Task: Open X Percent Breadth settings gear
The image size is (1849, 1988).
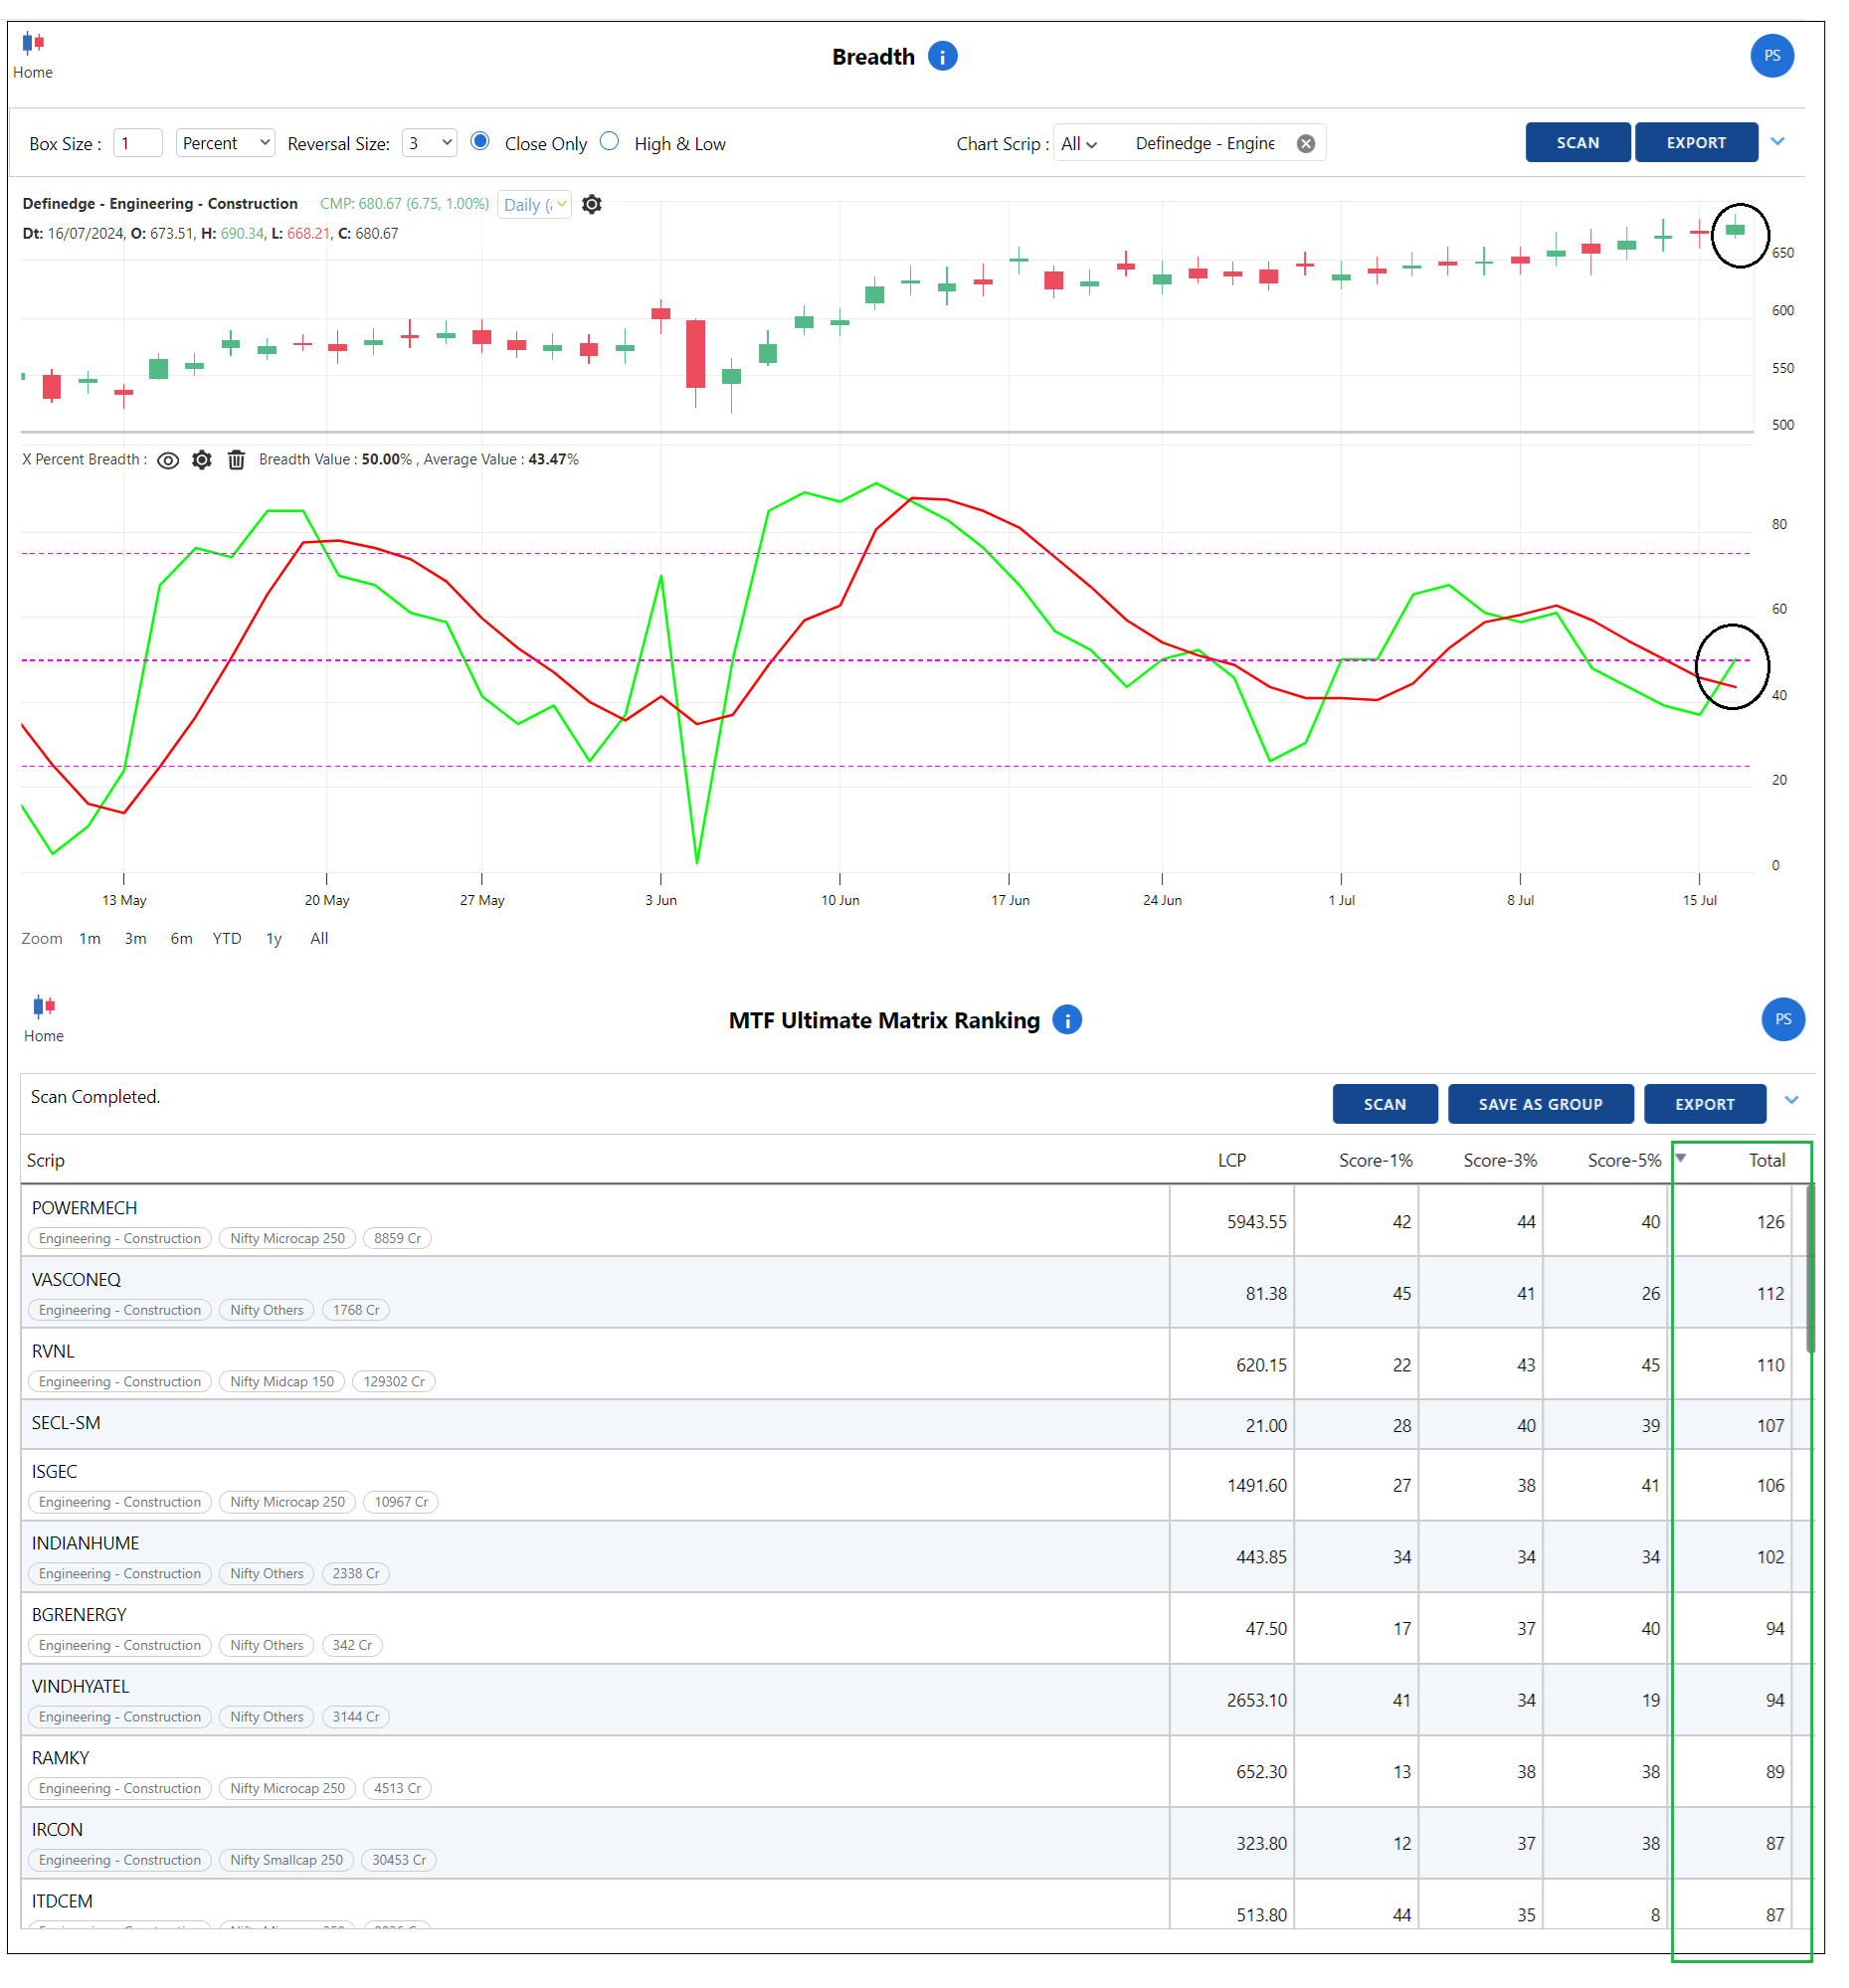Action: (x=202, y=460)
